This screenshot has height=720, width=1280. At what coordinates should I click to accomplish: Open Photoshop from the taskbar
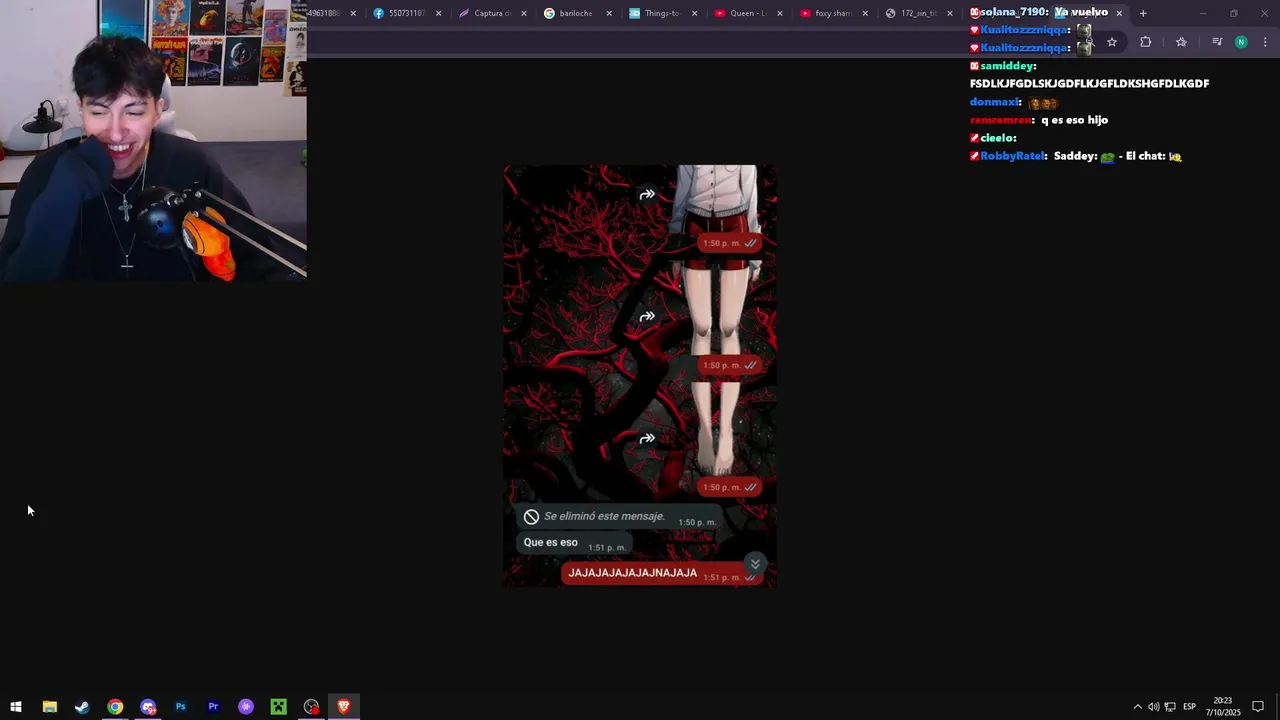click(x=180, y=707)
